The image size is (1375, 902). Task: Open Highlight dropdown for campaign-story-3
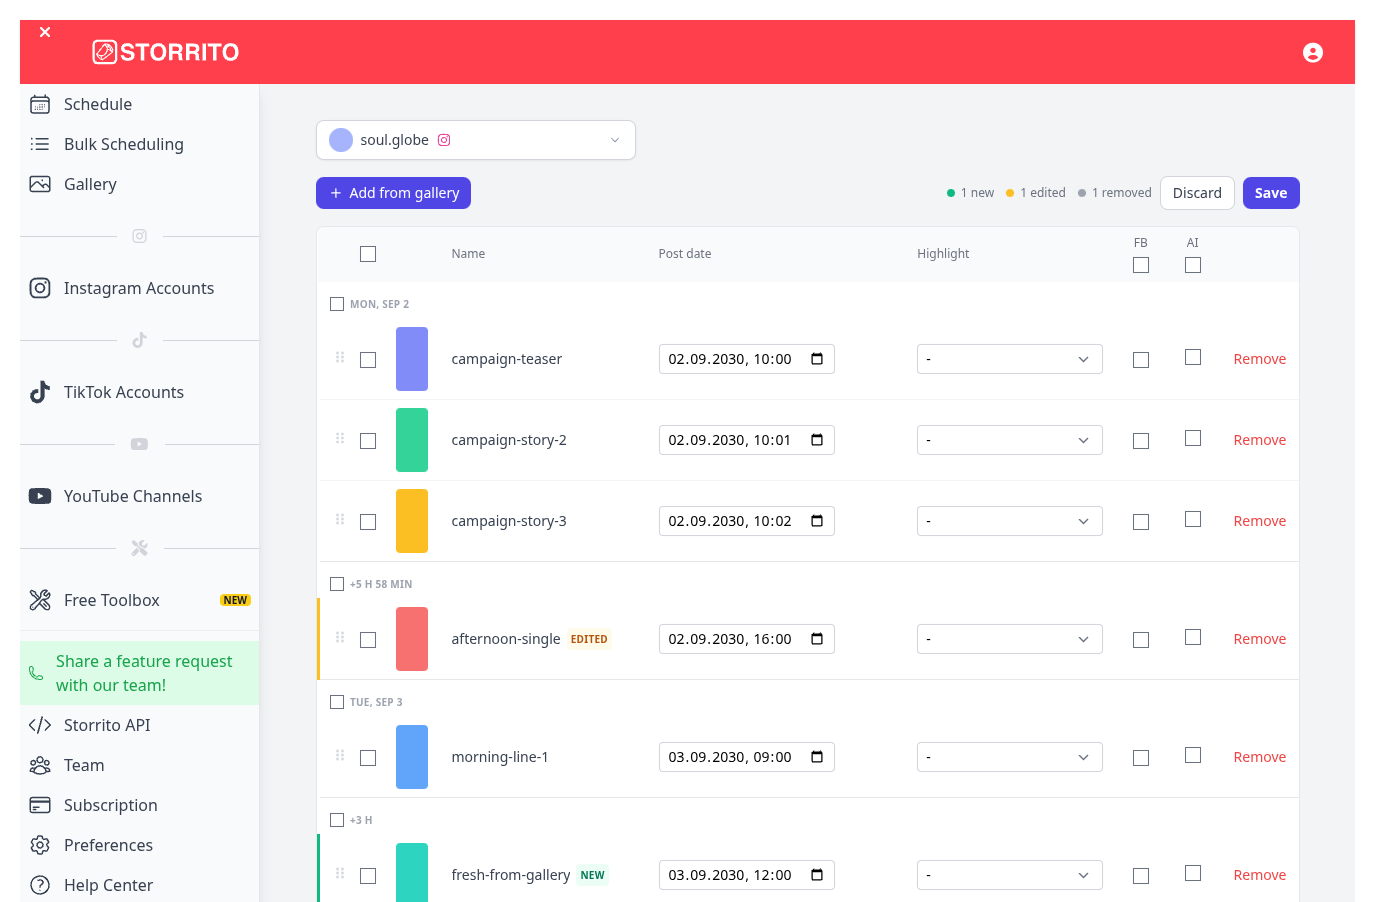pos(1010,521)
